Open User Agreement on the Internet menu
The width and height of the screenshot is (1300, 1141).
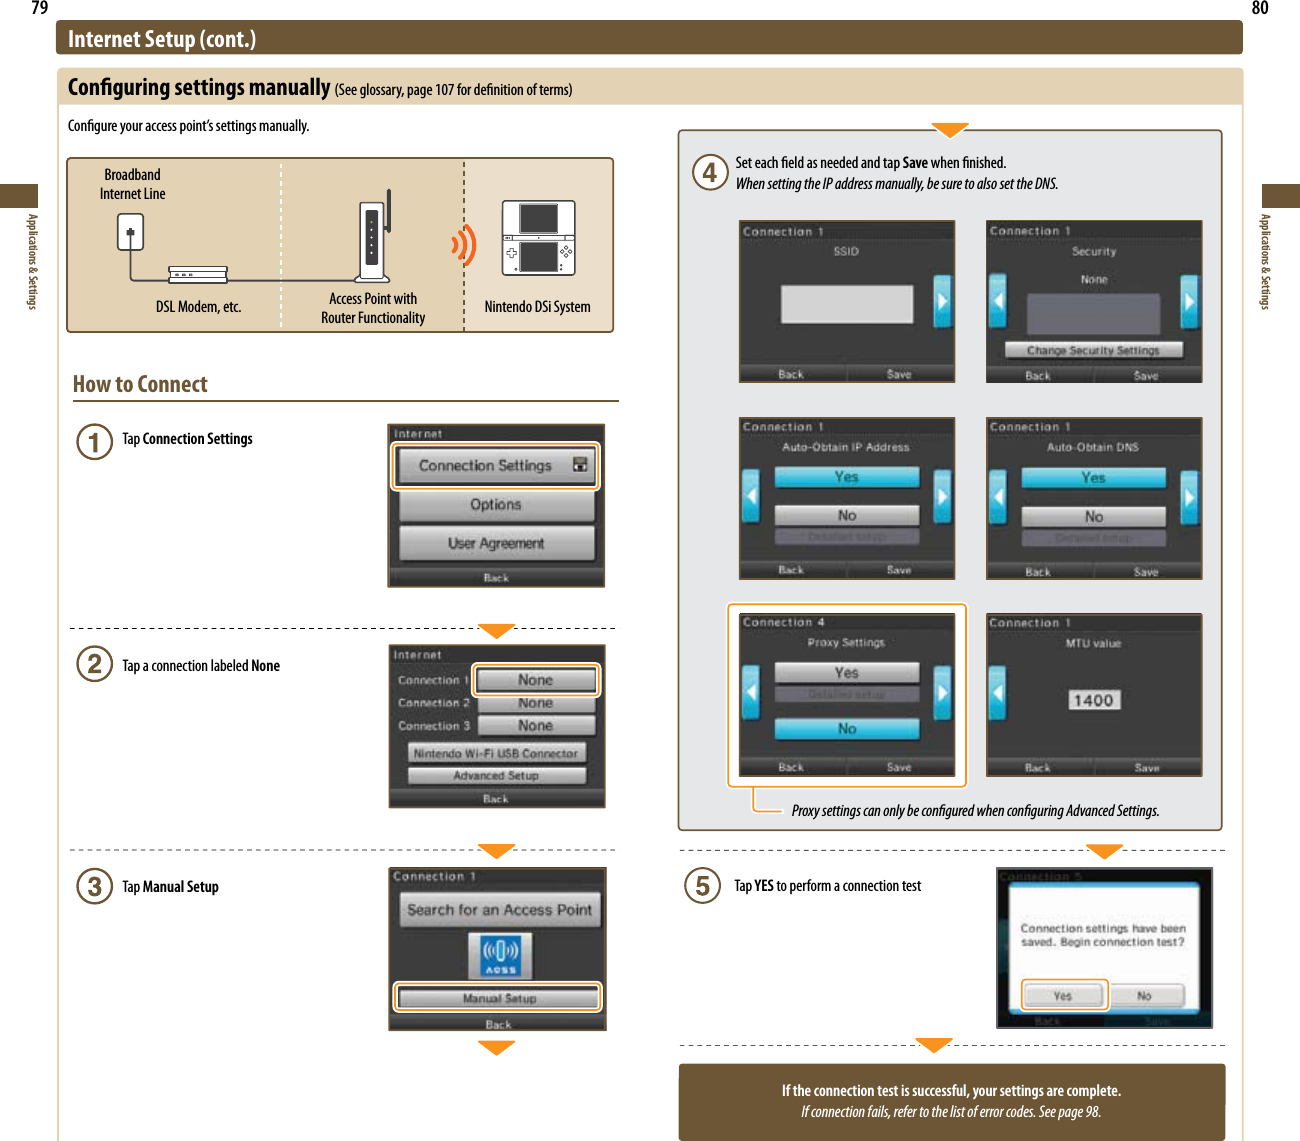(x=496, y=543)
